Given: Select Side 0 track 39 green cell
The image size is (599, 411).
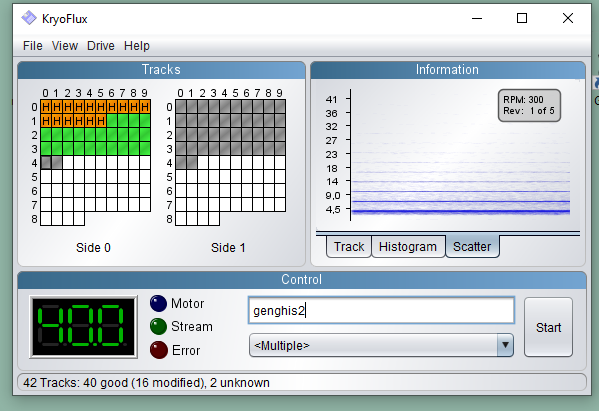Looking at the screenshot, I should pyautogui.click(x=145, y=149).
